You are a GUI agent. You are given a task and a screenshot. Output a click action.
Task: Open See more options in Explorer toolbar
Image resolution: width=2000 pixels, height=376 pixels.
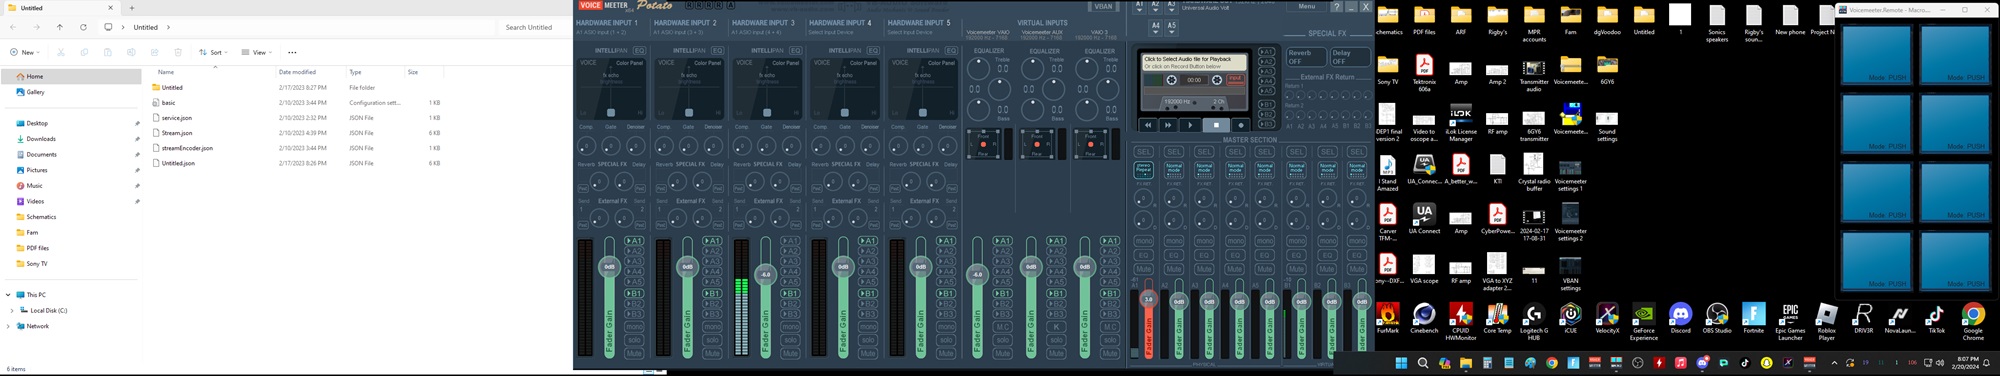point(292,52)
